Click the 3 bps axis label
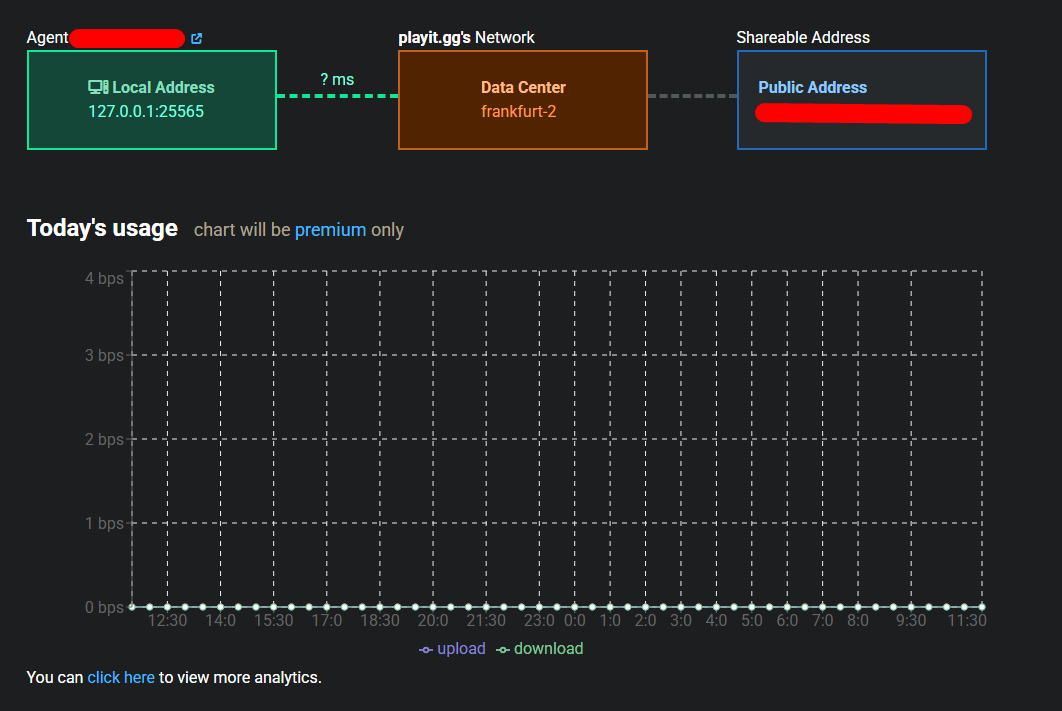Screen dimensions: 1062x711 point(104,356)
